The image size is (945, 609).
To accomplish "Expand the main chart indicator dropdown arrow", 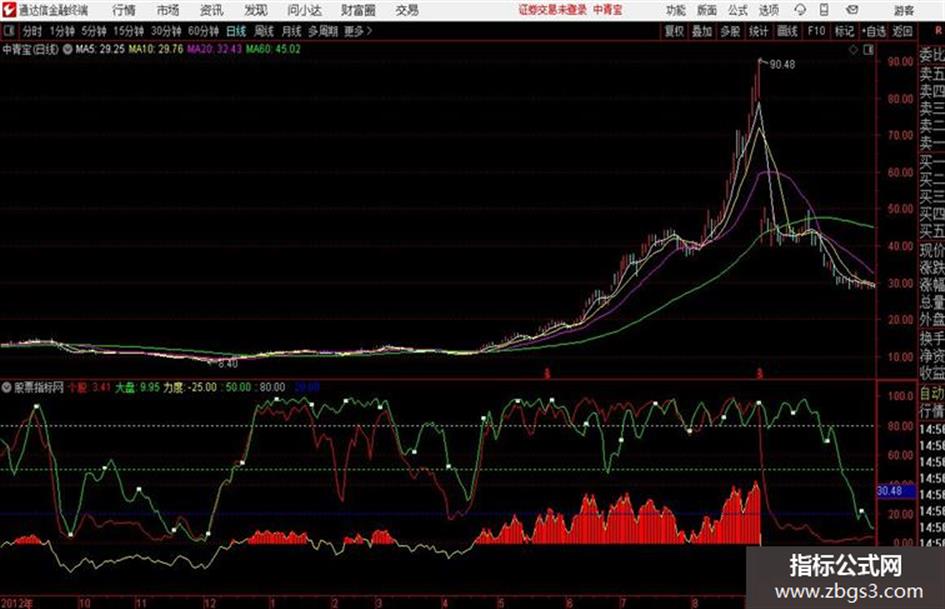I will click(67, 49).
